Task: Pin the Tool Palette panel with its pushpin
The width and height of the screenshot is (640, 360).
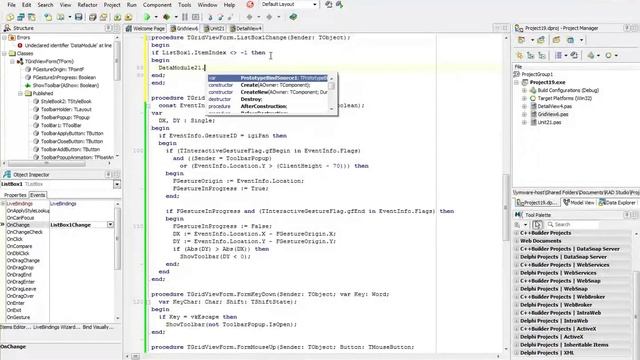Action: click(627, 215)
